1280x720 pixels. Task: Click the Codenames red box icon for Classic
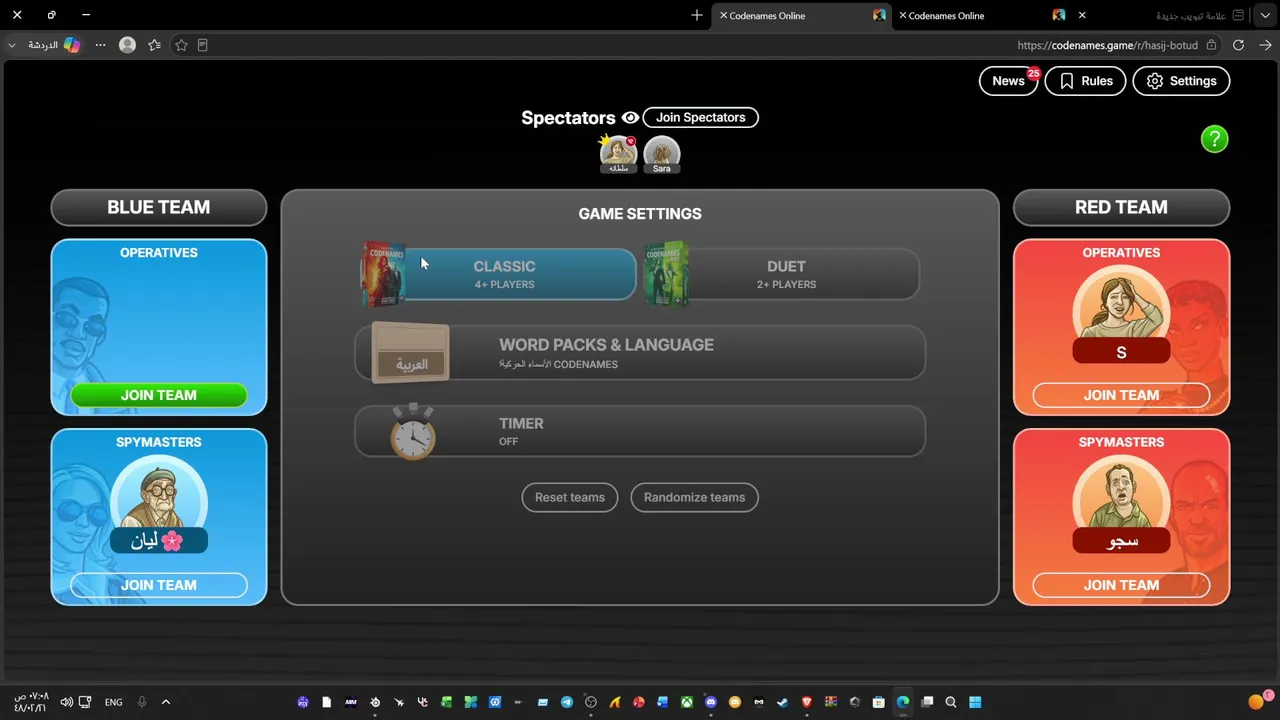tap(383, 274)
